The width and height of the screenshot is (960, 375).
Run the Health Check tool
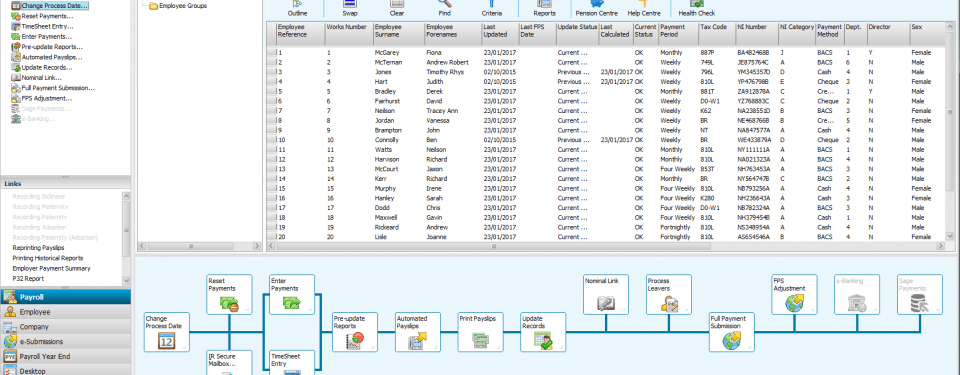(696, 9)
